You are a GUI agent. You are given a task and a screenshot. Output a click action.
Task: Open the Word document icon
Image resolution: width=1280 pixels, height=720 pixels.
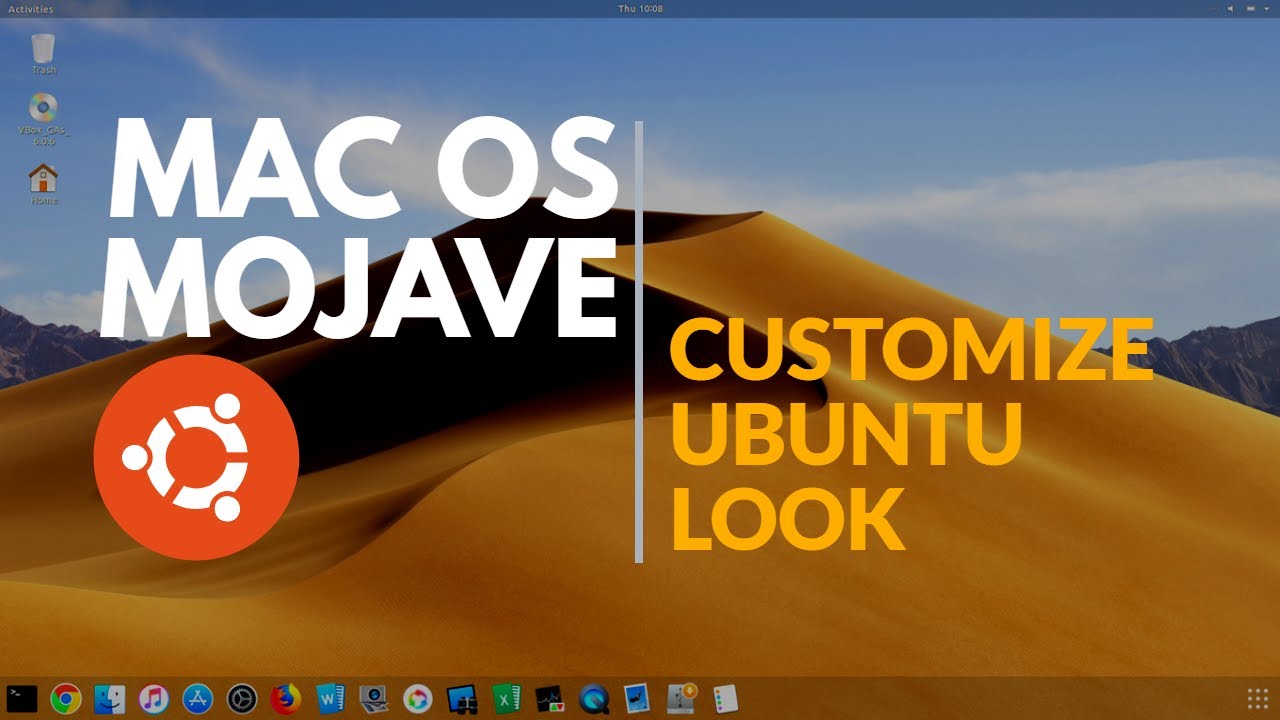(x=330, y=698)
